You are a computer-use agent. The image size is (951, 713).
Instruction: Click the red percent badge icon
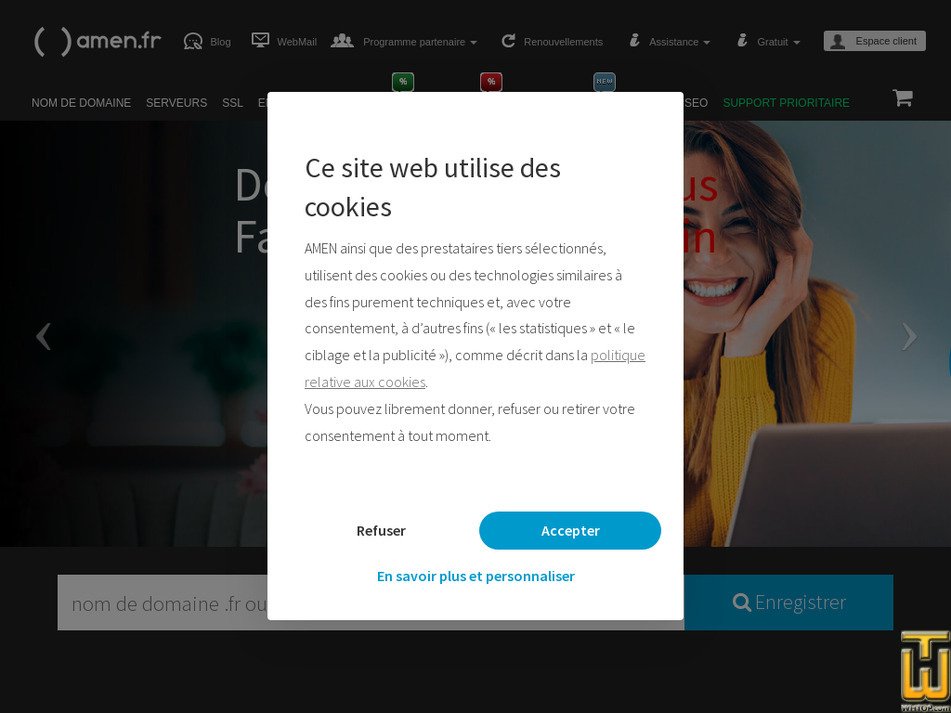[491, 82]
